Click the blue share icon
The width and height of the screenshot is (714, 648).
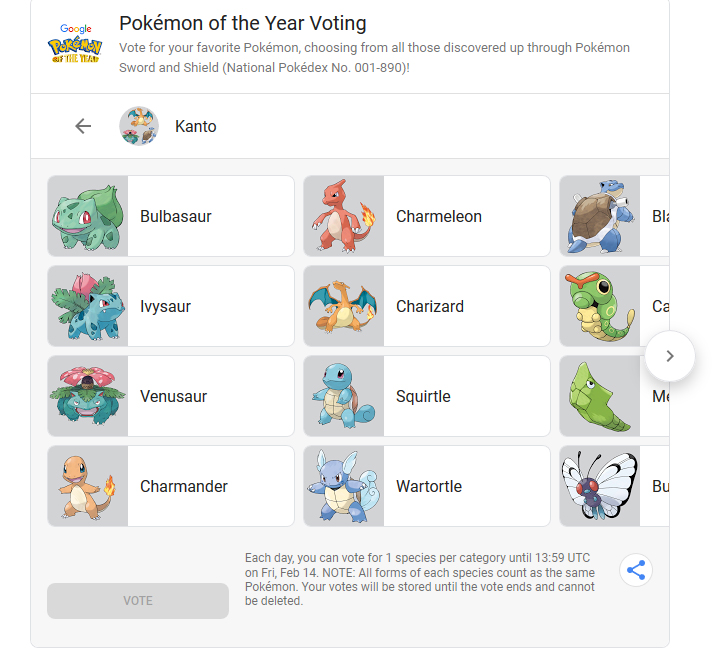[636, 570]
